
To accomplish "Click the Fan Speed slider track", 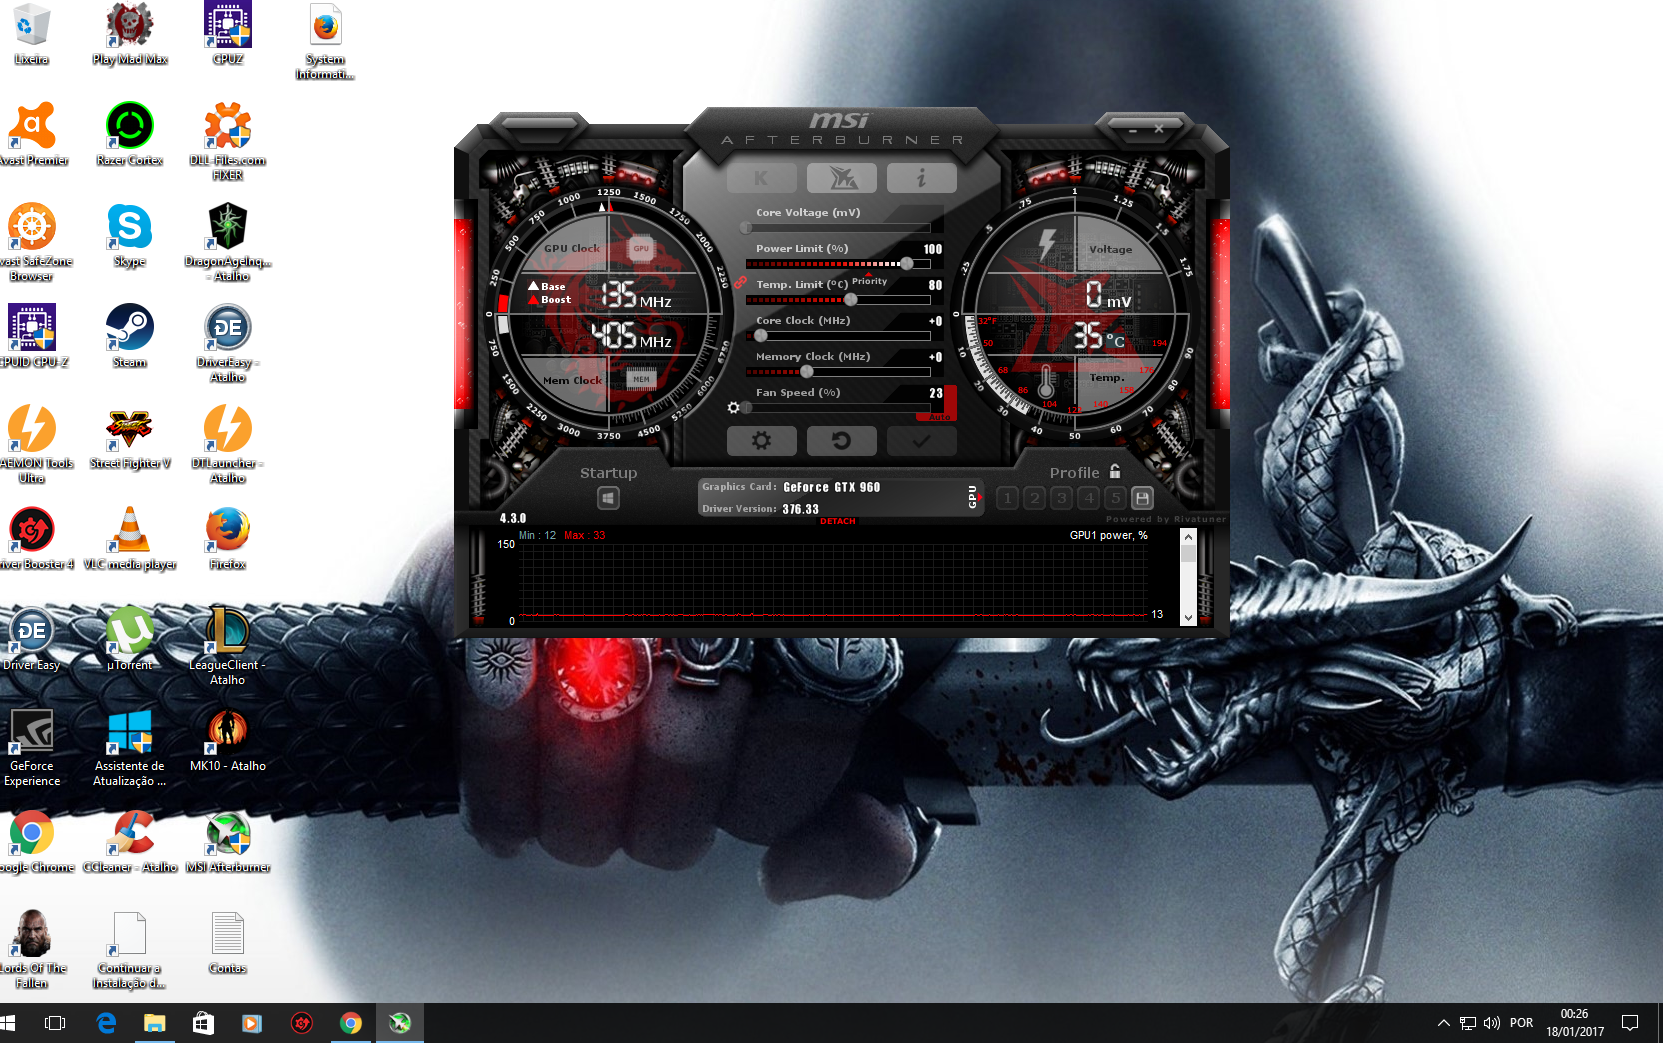I will coord(838,408).
